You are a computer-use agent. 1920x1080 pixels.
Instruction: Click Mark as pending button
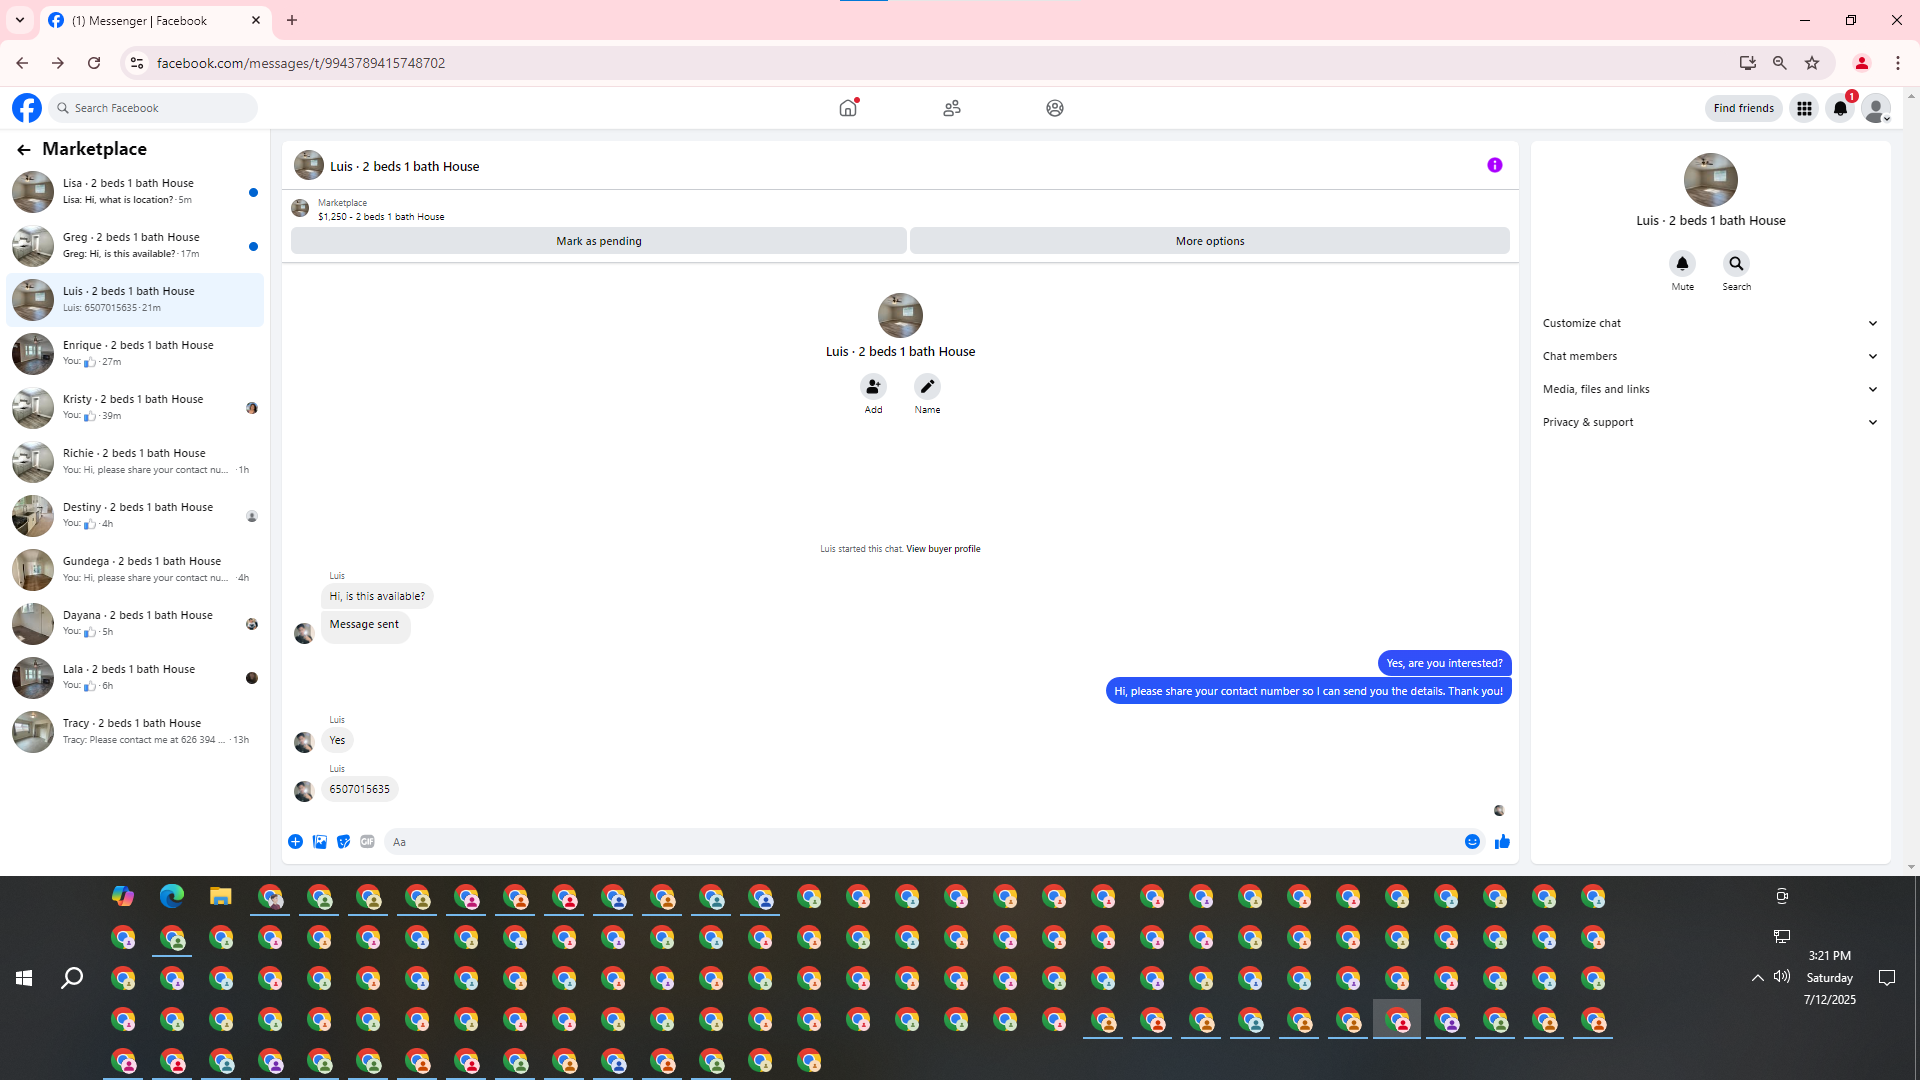tap(598, 241)
